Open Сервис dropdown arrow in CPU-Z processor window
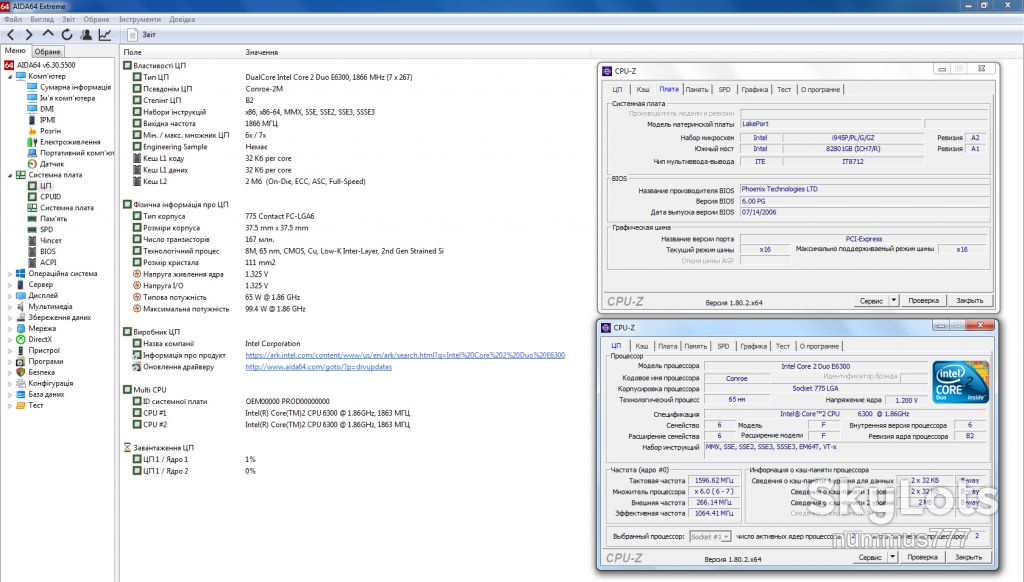1024x582 pixels. click(x=893, y=557)
